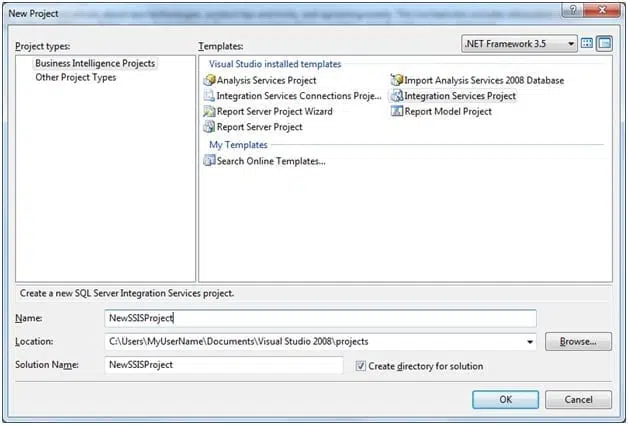
Task: Expand the Location path dropdown arrow
Action: 529,342
